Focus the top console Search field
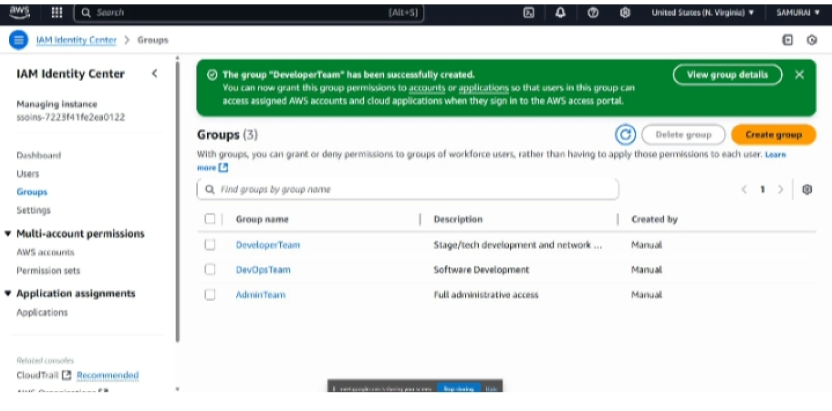 [249, 13]
